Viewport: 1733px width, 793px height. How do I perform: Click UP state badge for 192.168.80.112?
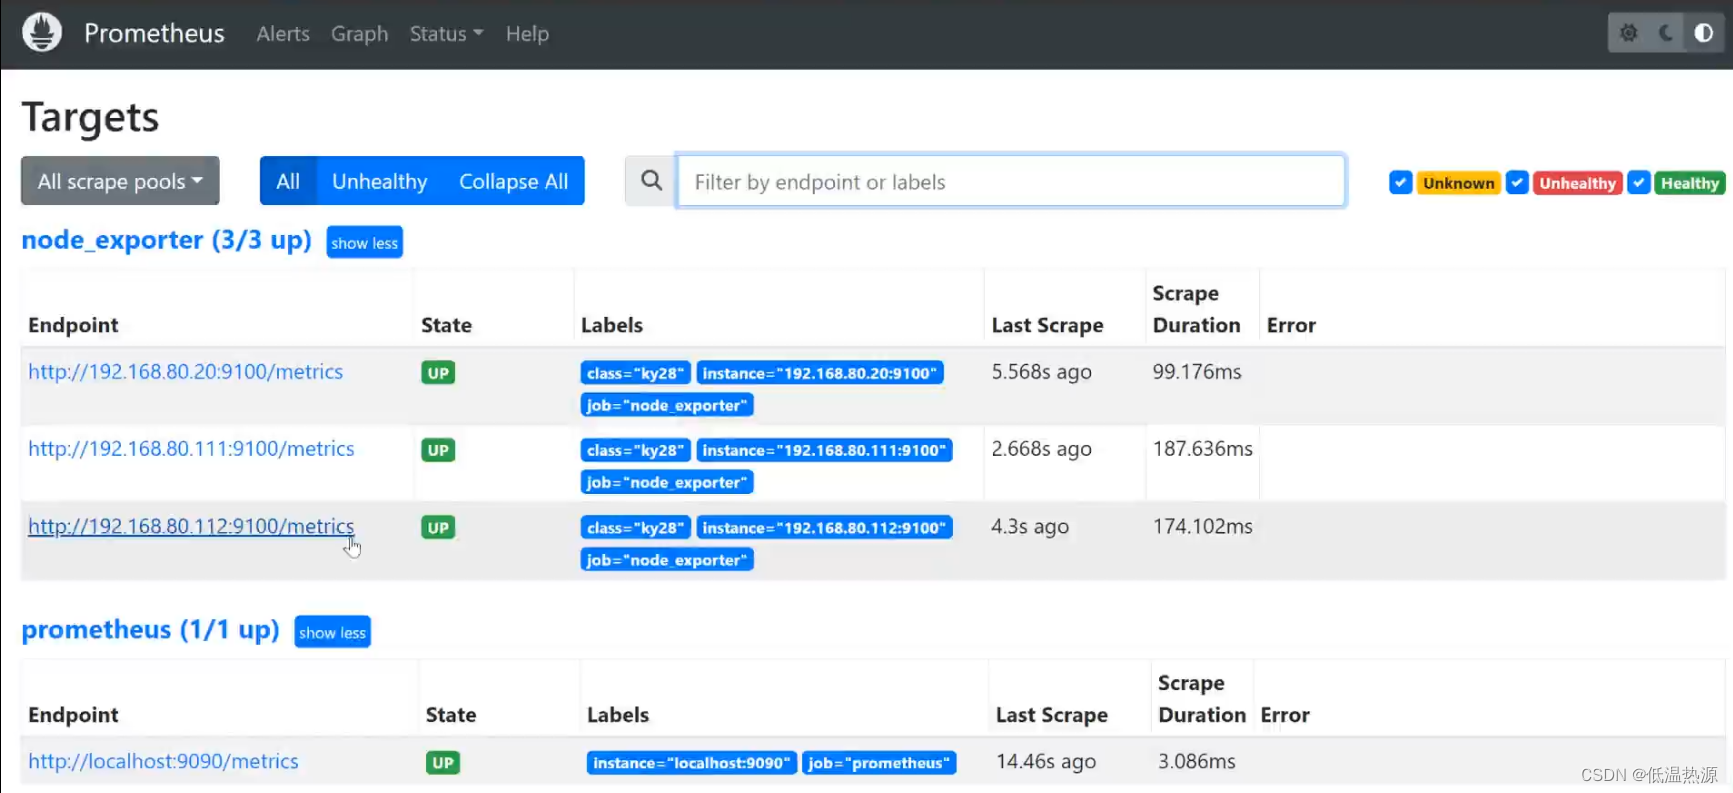438,528
